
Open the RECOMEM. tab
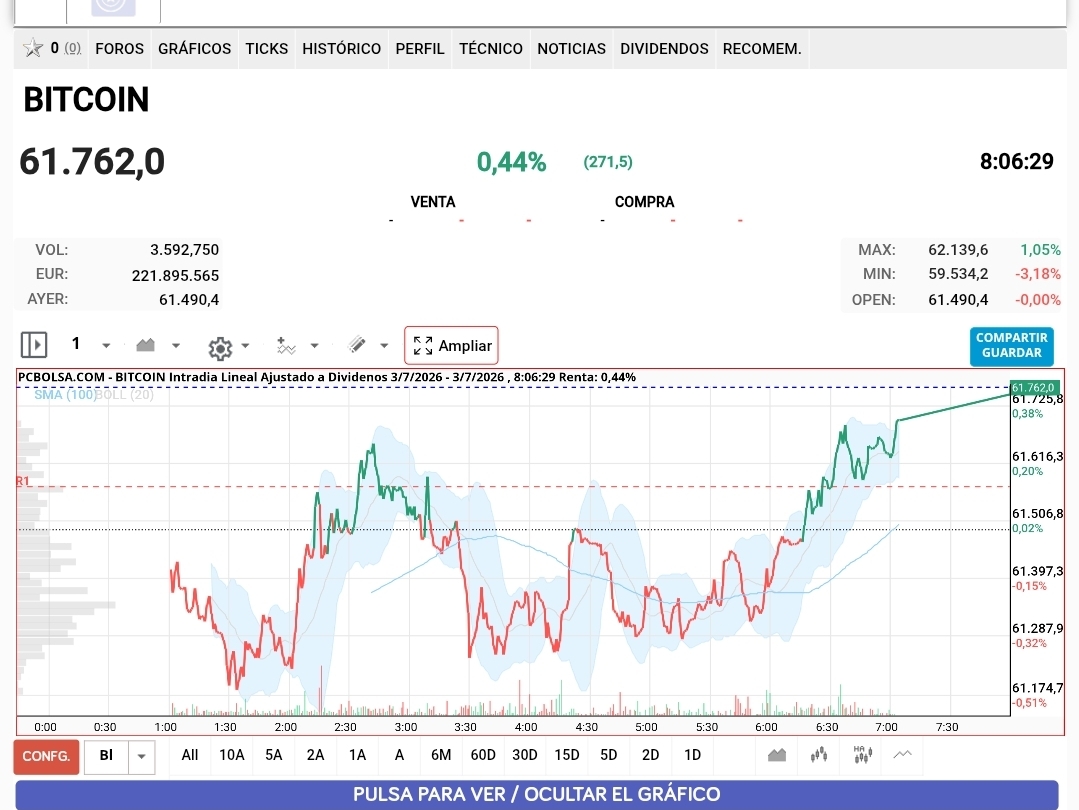tap(762, 49)
